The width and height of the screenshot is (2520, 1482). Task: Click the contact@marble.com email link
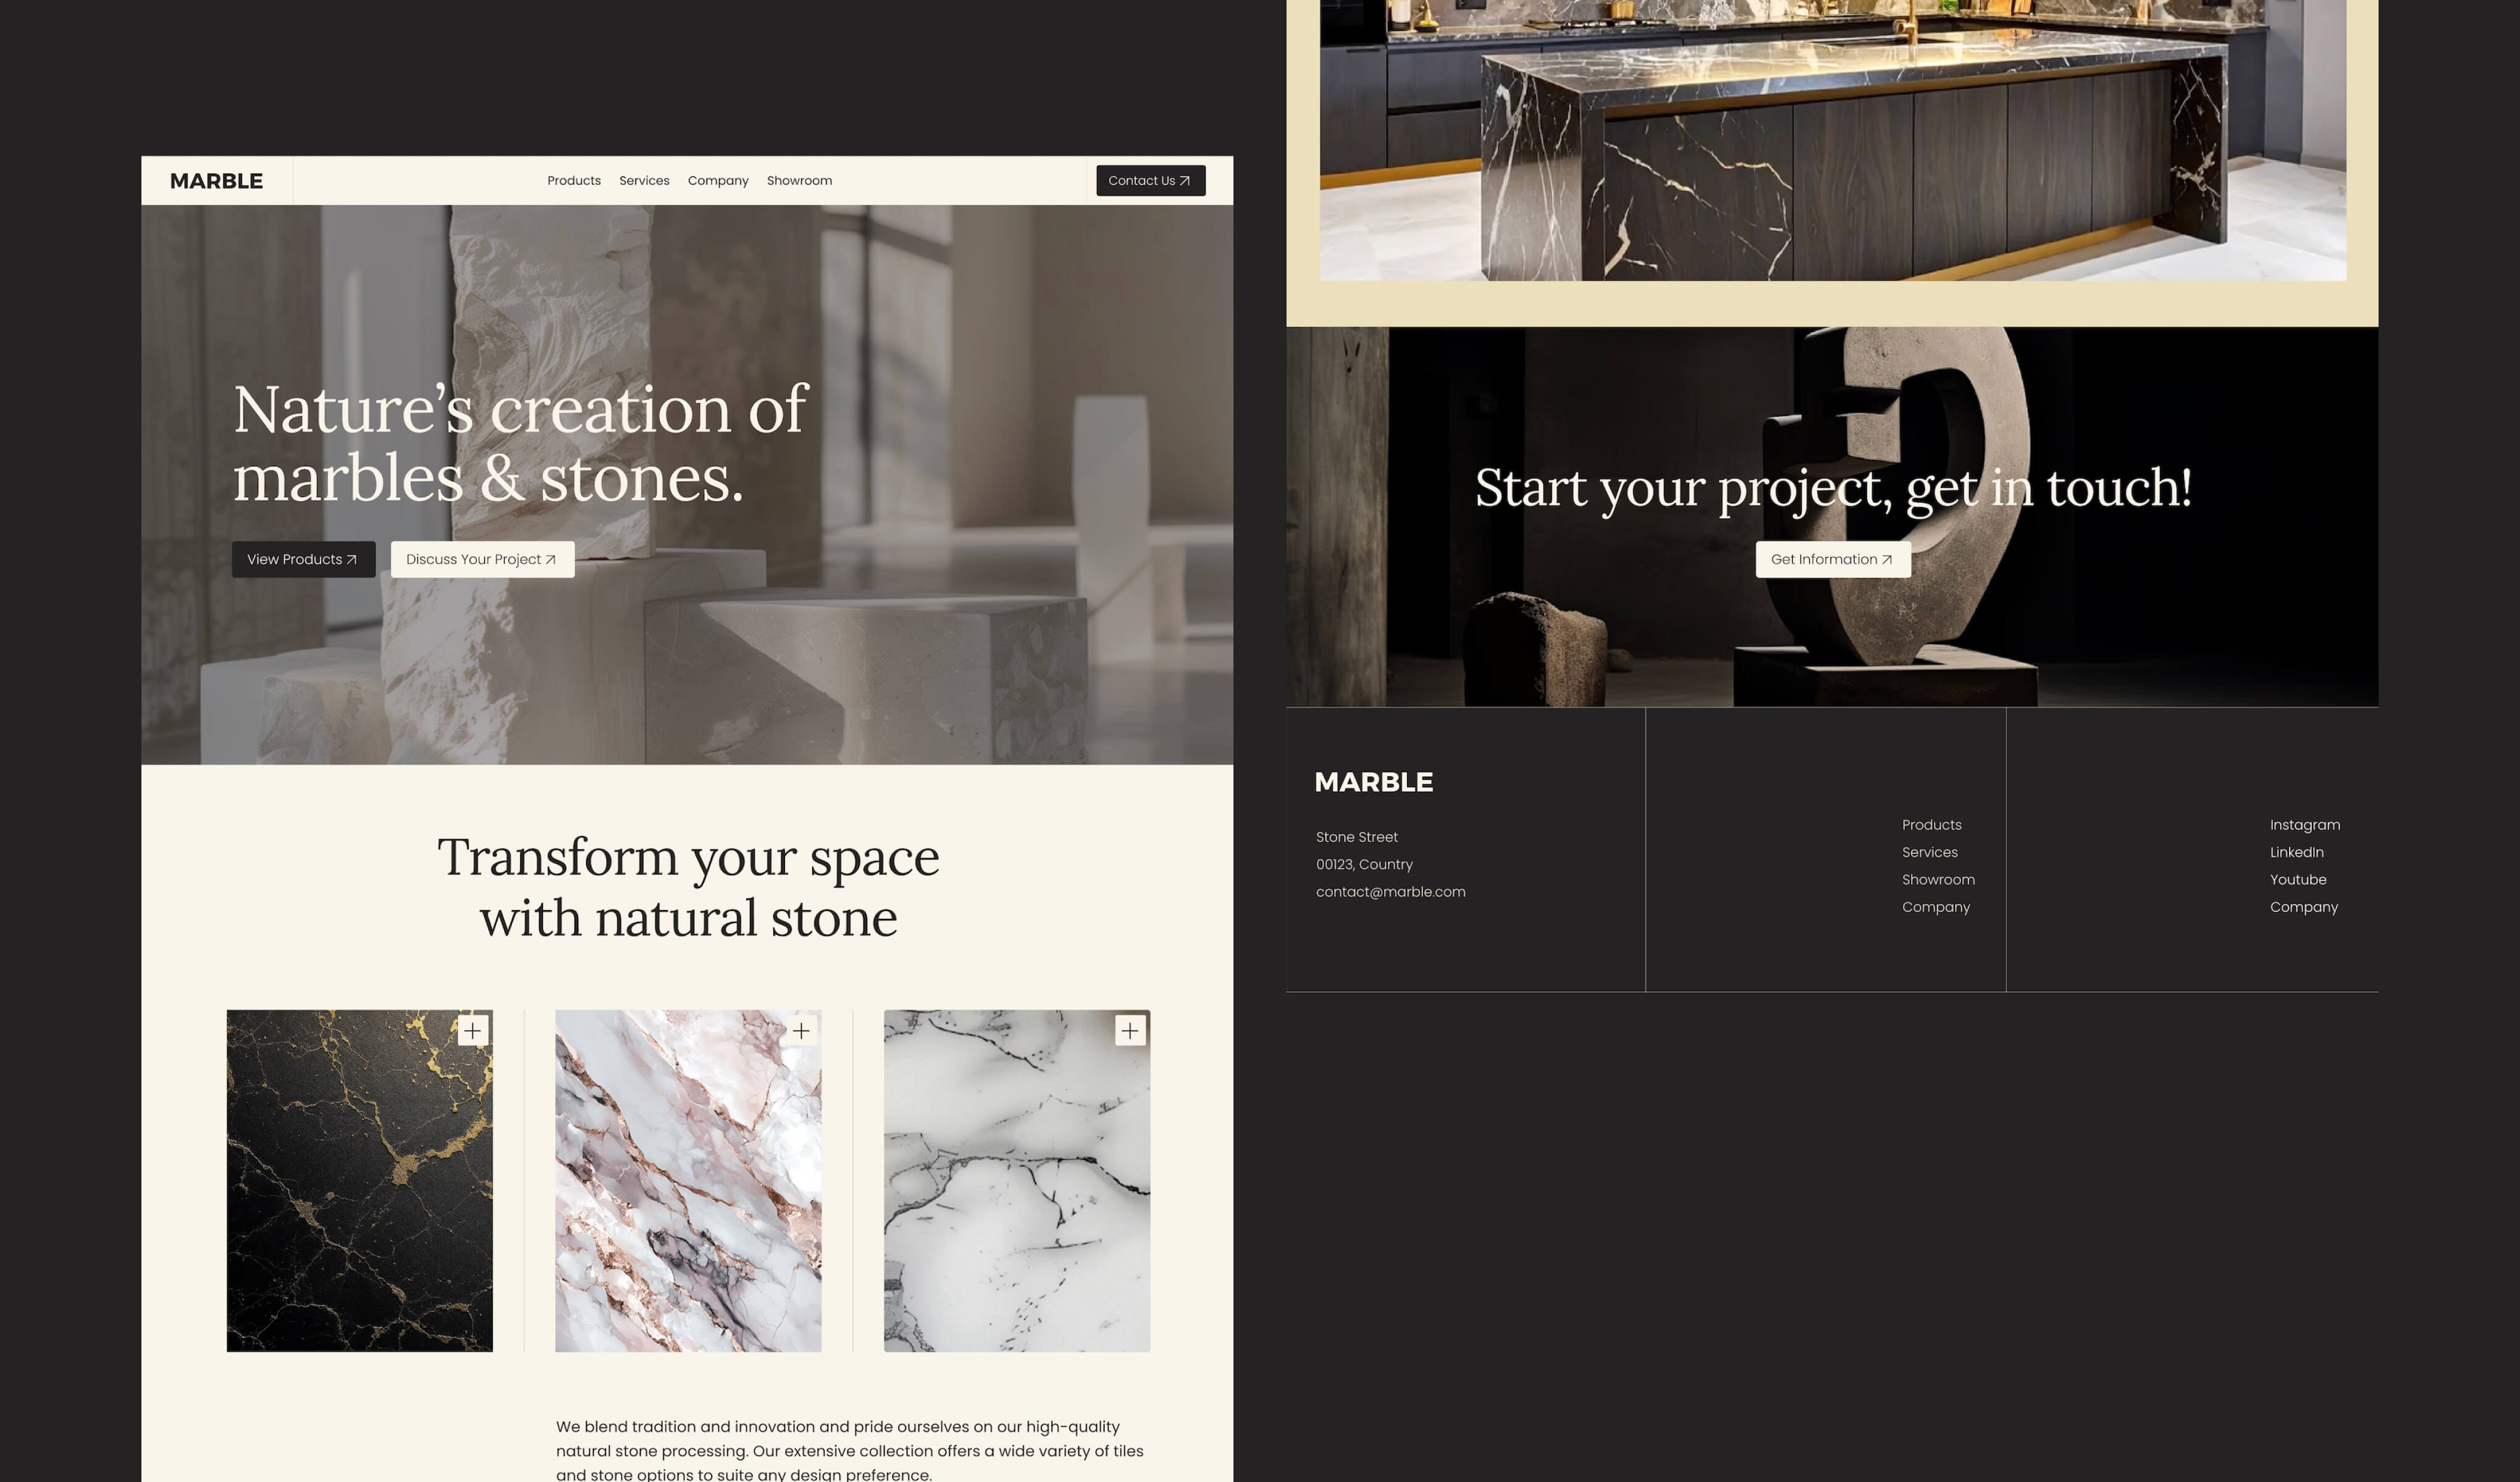pos(1390,892)
